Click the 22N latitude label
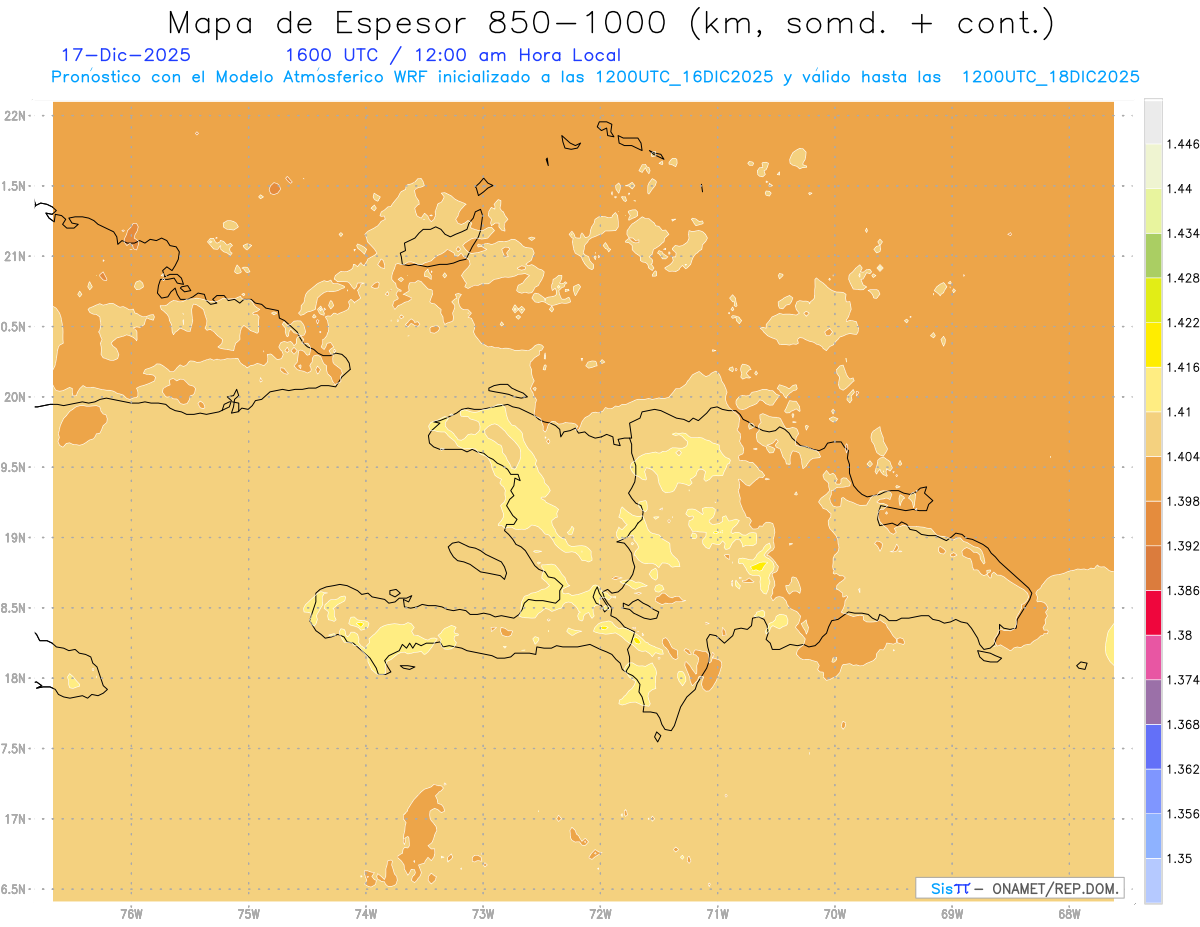This screenshot has height=927, width=1200. 15,115
